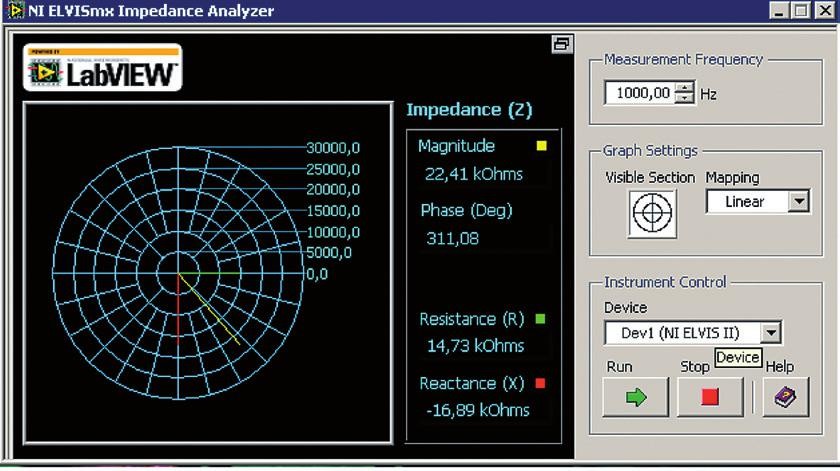This screenshot has width=840, height=471.
Task: Click the red Stop square button
Action: click(710, 397)
